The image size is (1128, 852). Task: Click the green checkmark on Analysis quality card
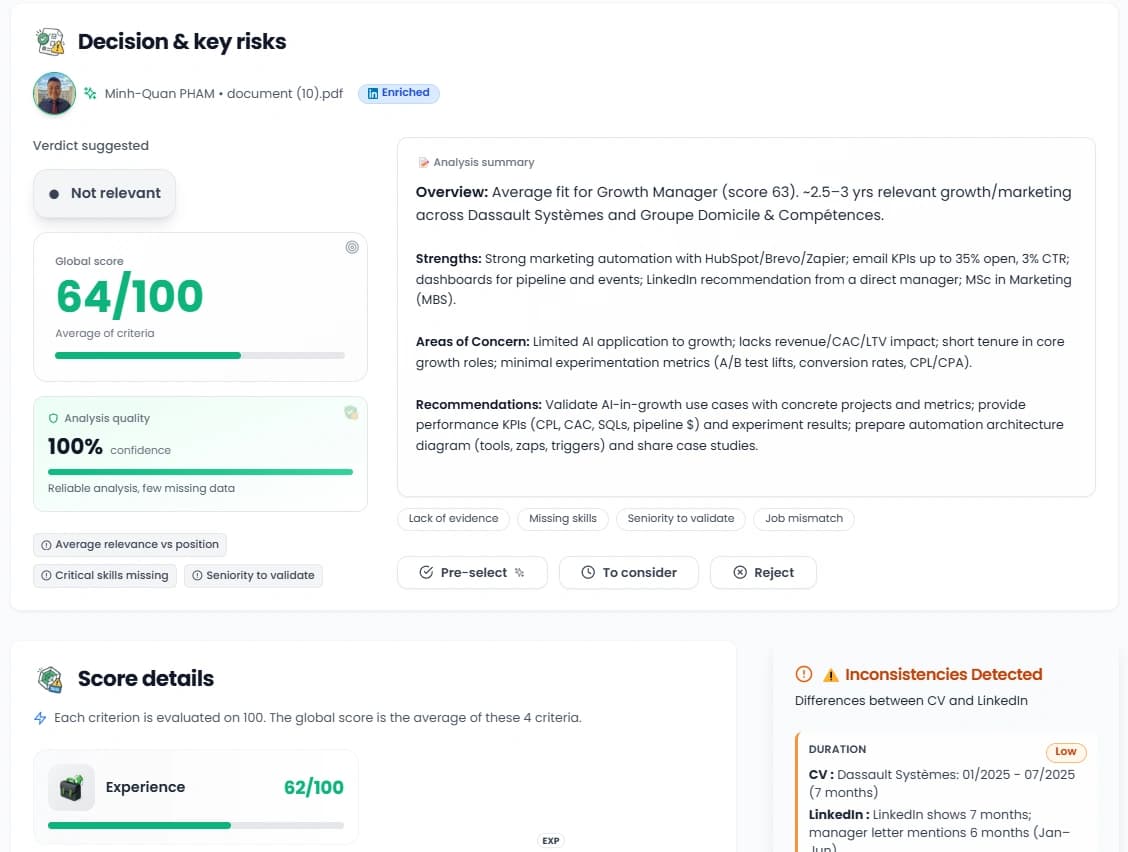click(x=351, y=412)
